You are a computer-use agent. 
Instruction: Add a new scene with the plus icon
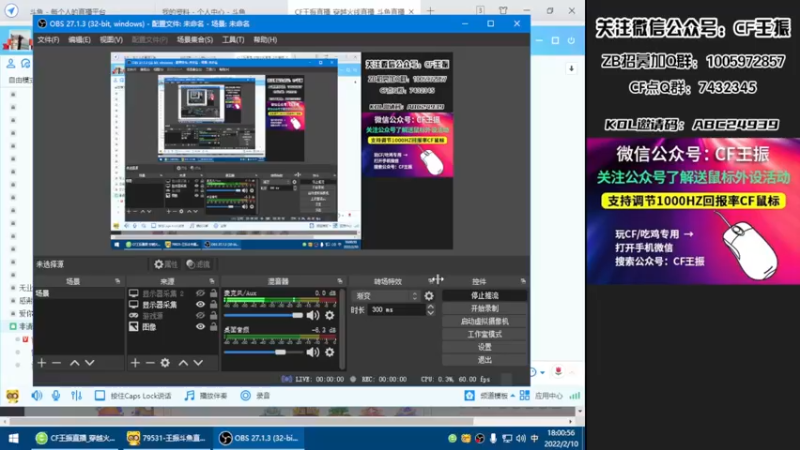(42, 363)
